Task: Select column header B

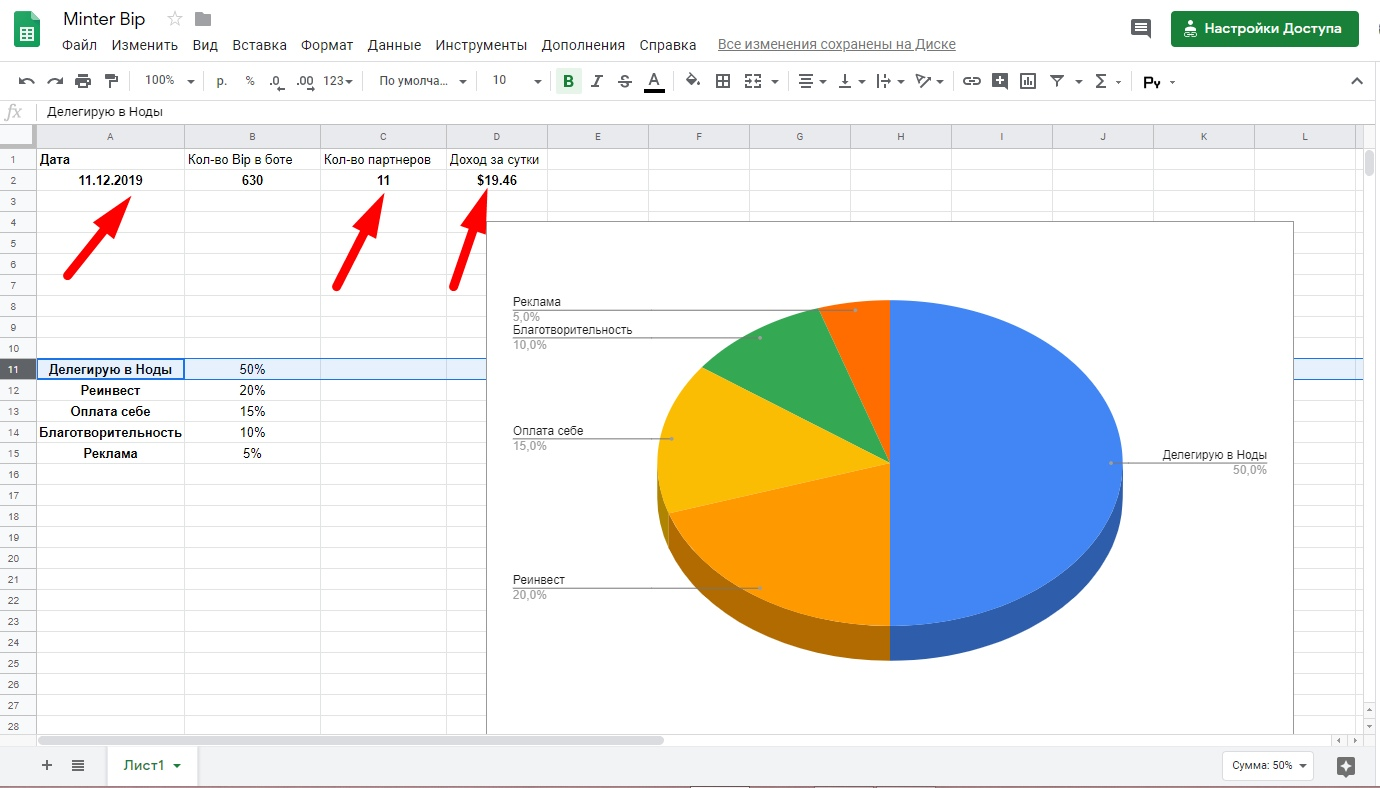Action: (252, 136)
